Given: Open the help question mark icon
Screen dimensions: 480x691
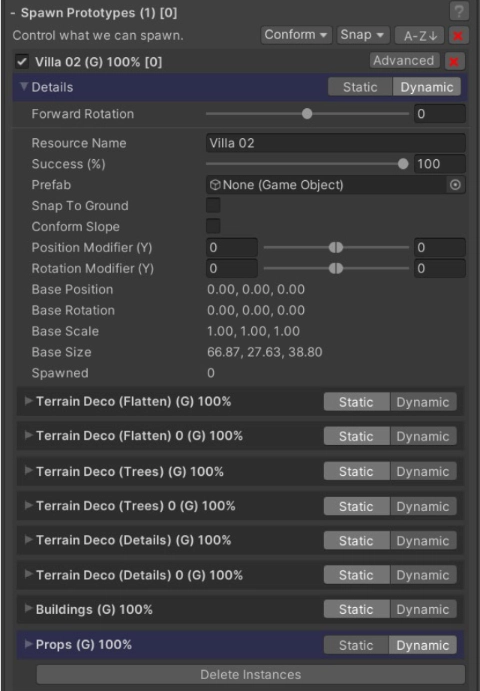Looking at the screenshot, I should 459,11.
